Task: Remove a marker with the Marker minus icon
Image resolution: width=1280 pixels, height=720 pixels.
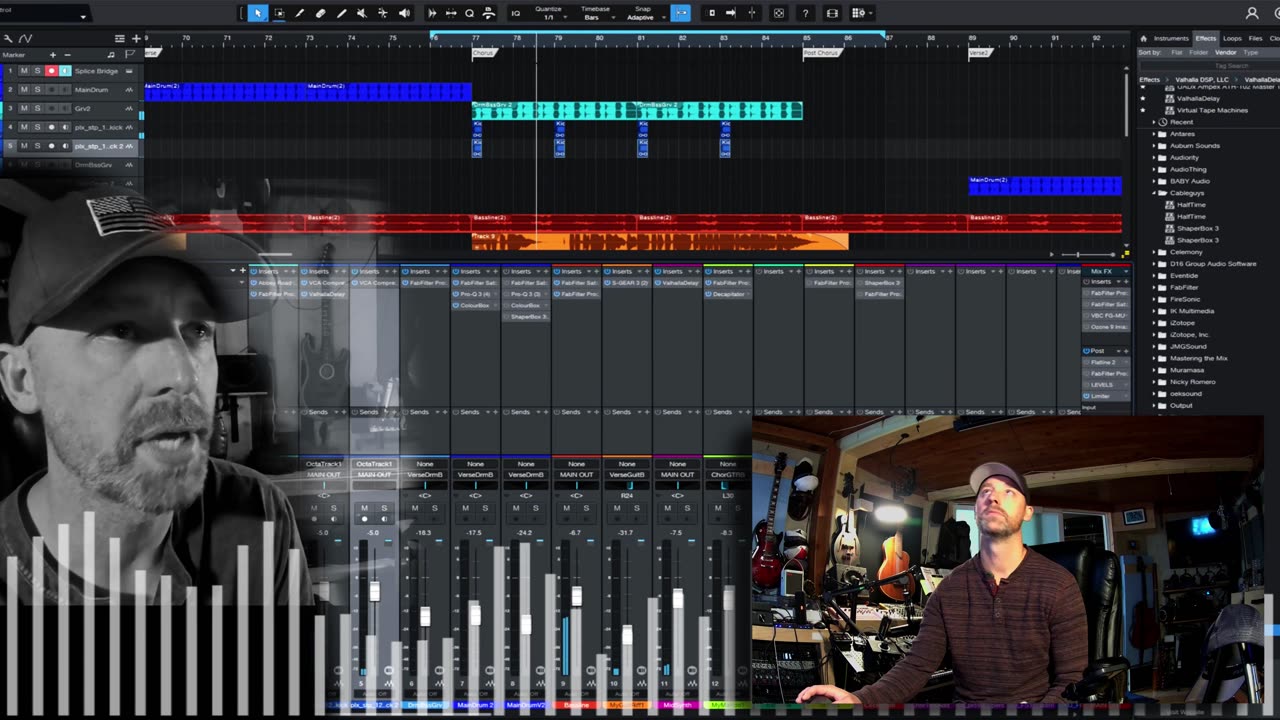Action: click(66, 54)
